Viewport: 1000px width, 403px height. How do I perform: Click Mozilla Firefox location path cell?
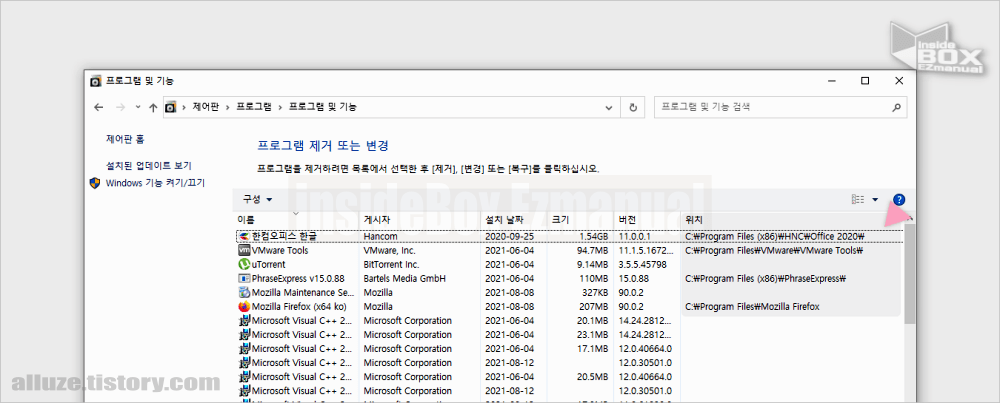pos(753,307)
